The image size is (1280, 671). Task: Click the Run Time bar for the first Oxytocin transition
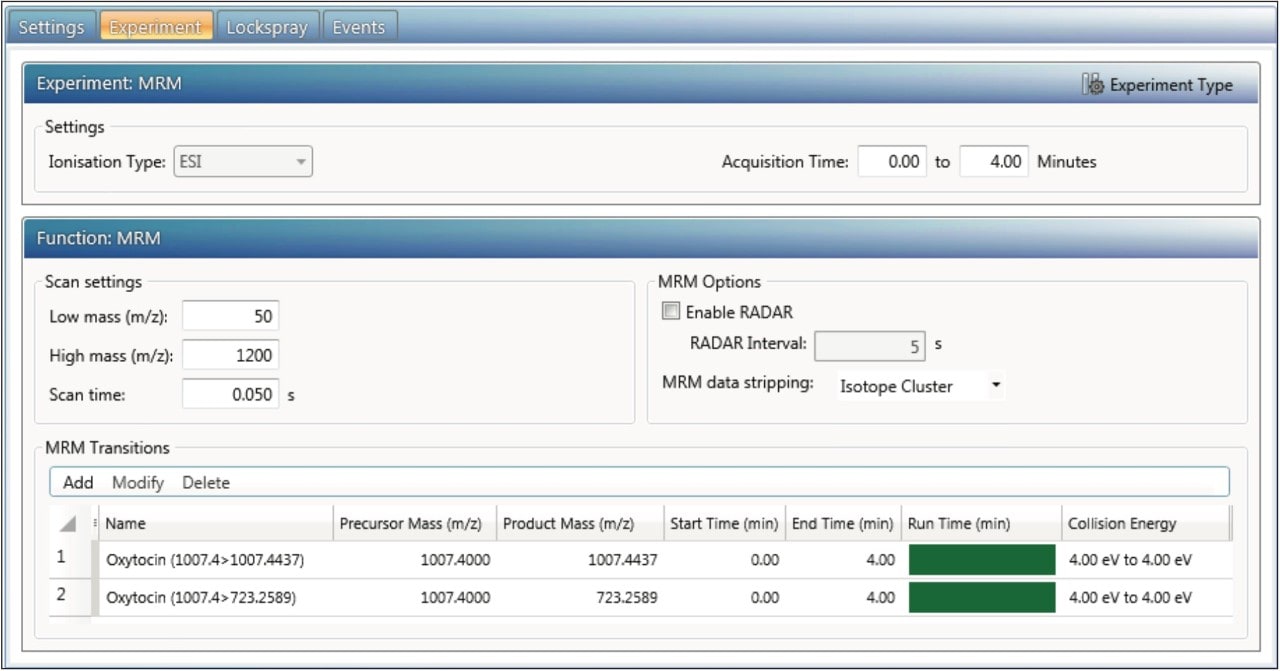pos(981,560)
